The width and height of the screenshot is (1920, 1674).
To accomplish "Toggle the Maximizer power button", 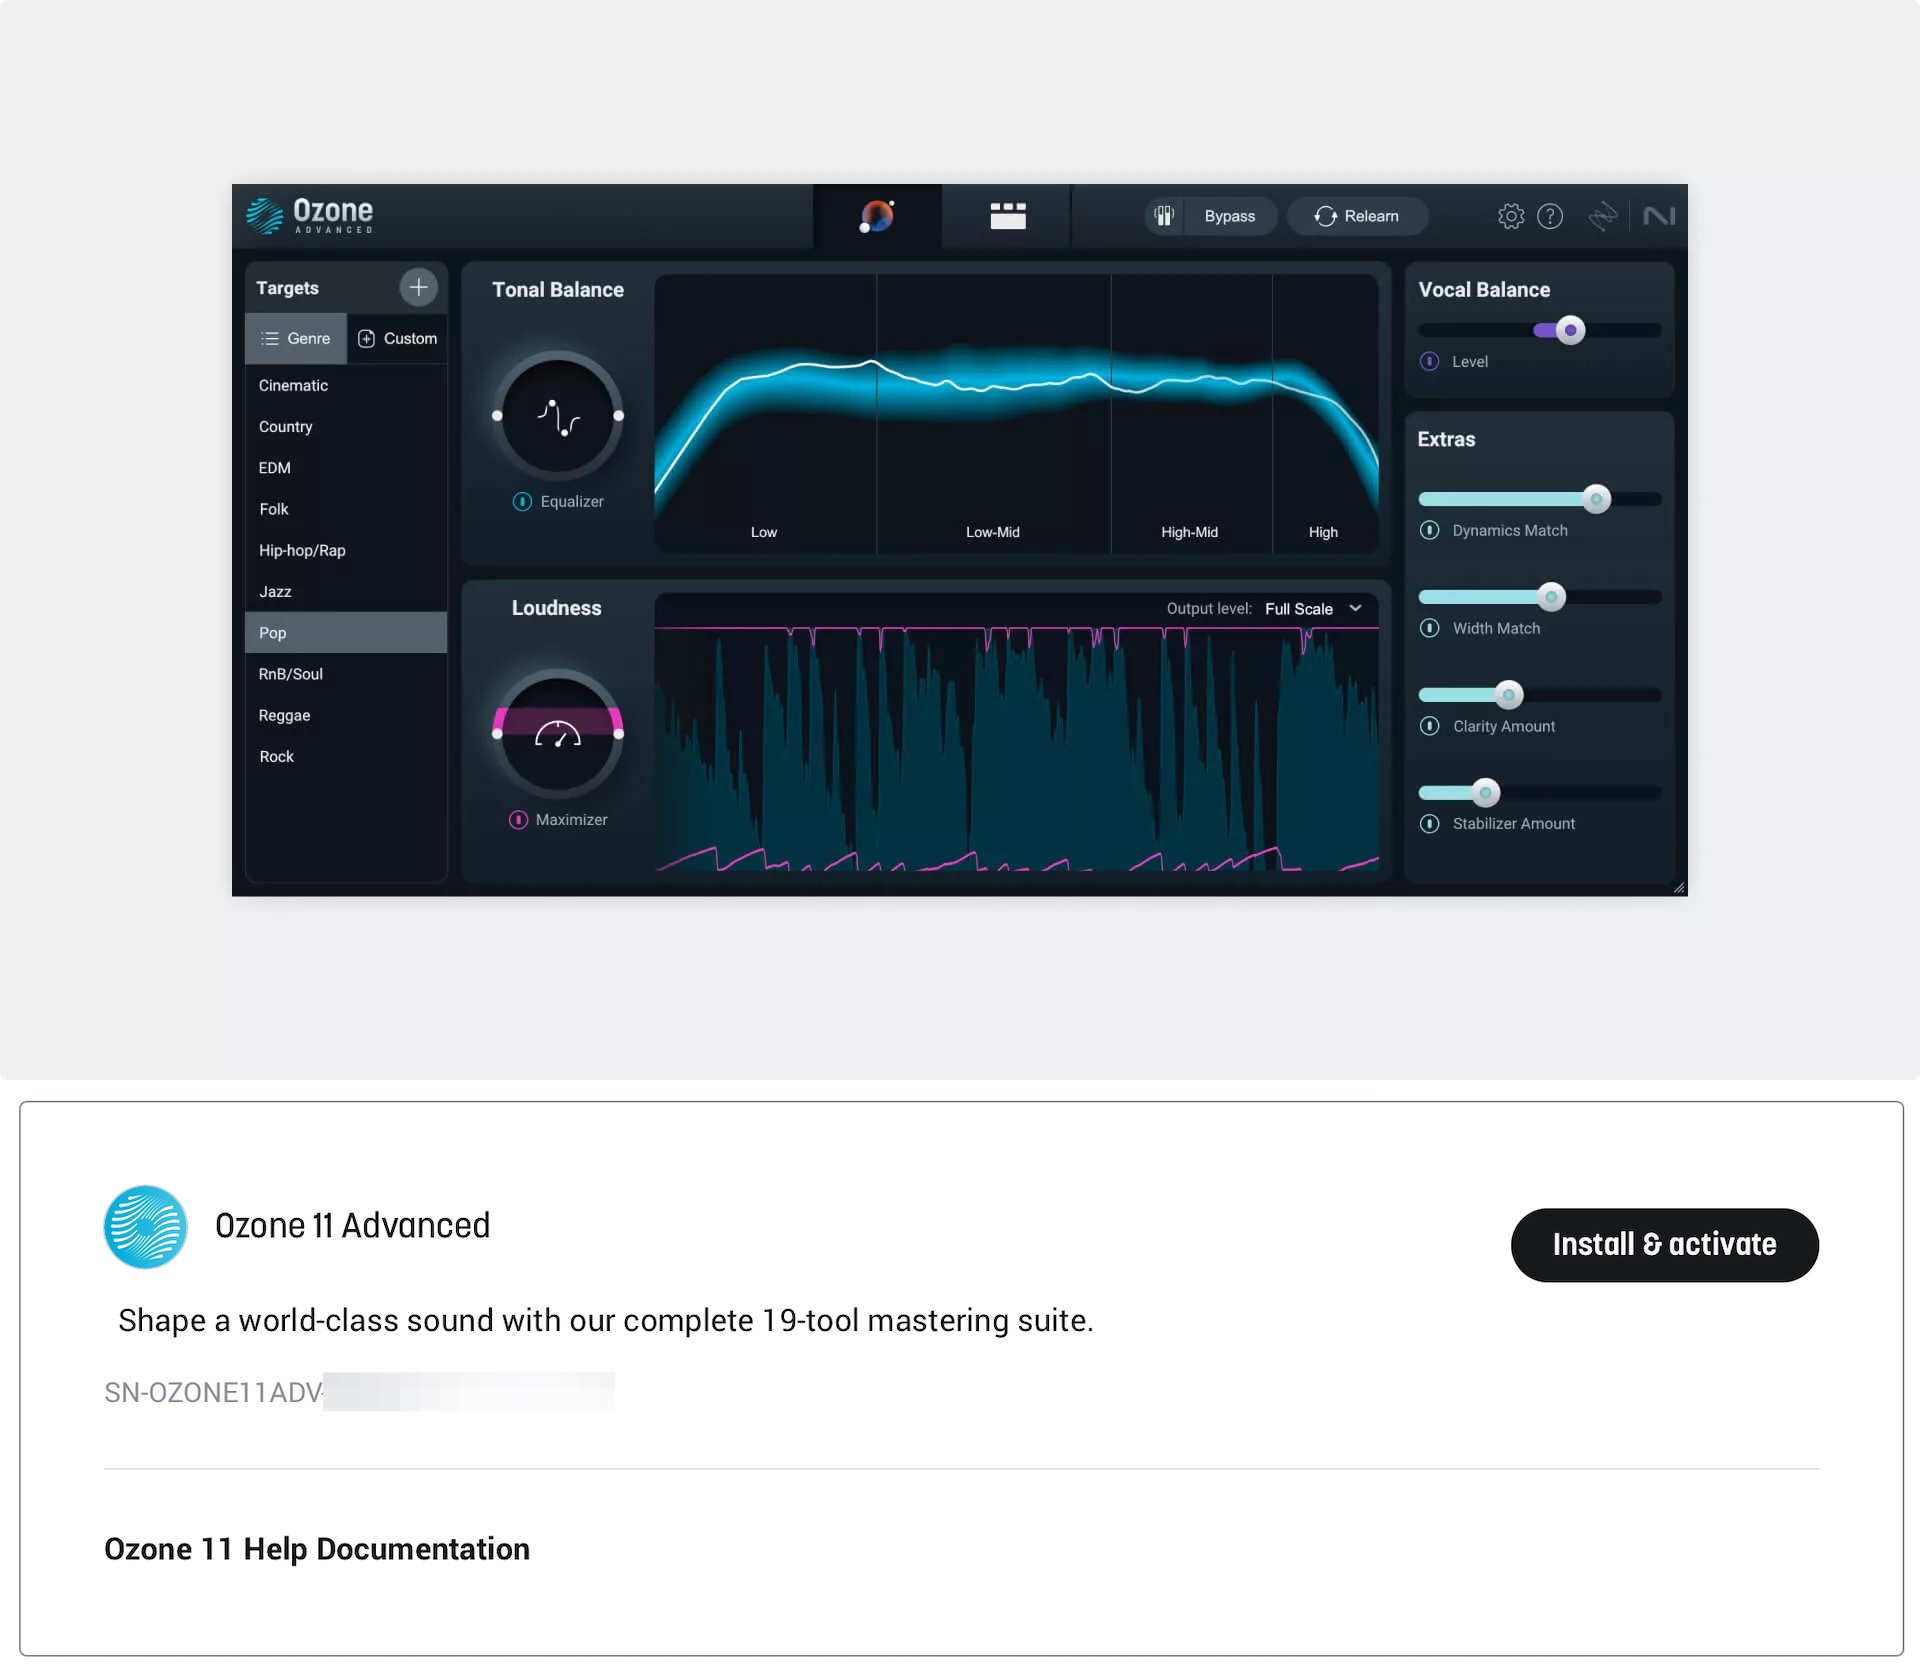I will pyautogui.click(x=518, y=819).
